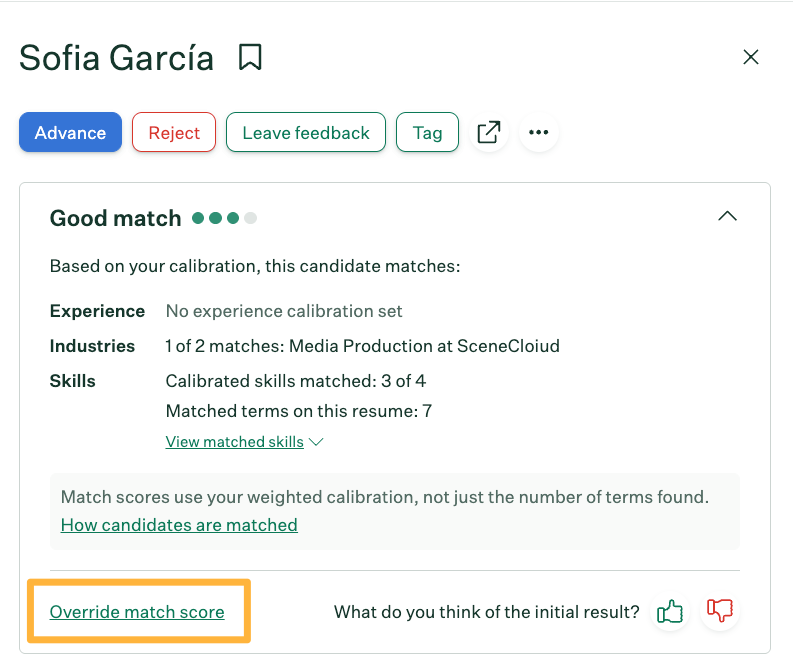Open How candidates are matched link
This screenshot has height=661, width=793.
179,524
